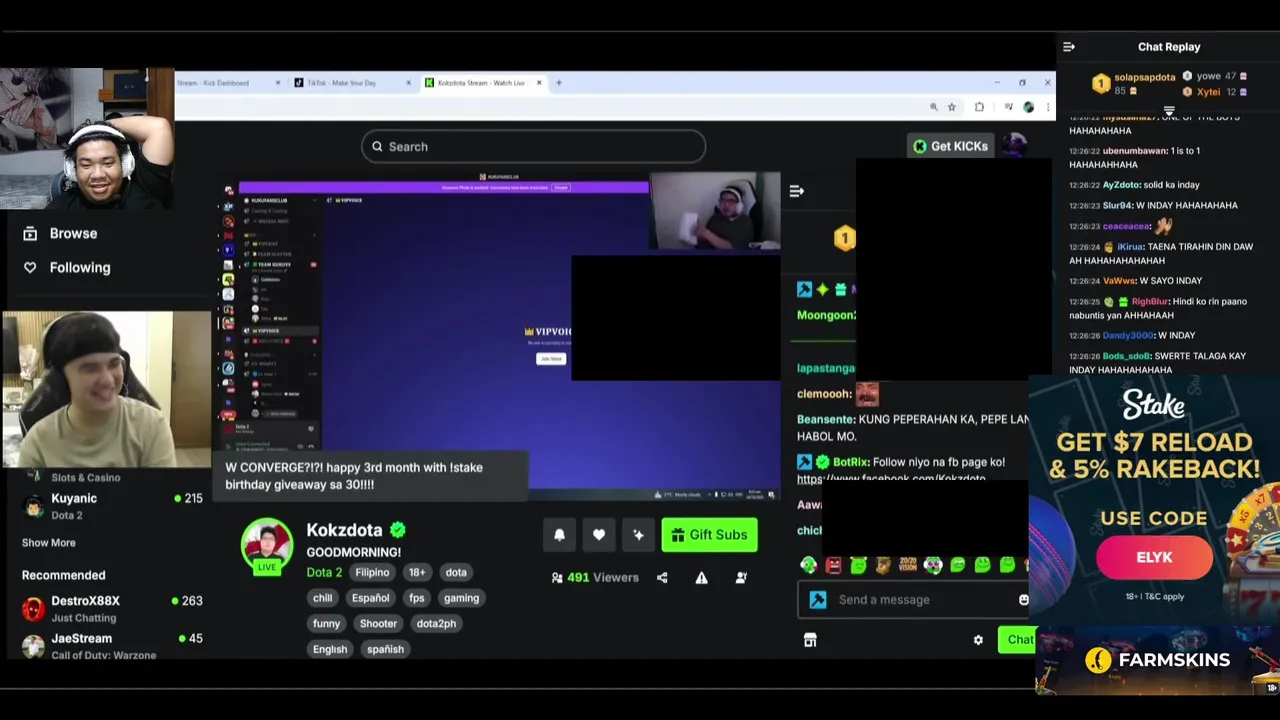This screenshot has height=720, width=1280.
Task: Click solapsapdota top gifter entry
Action: coord(1131,84)
